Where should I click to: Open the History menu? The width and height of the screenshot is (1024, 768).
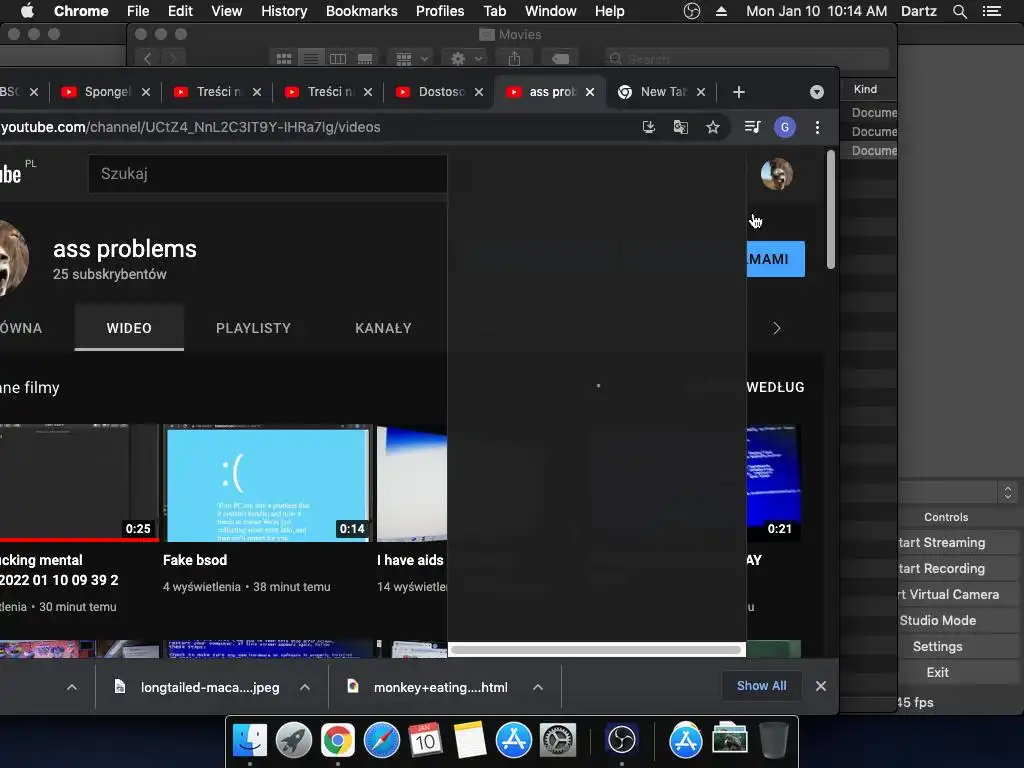click(284, 11)
